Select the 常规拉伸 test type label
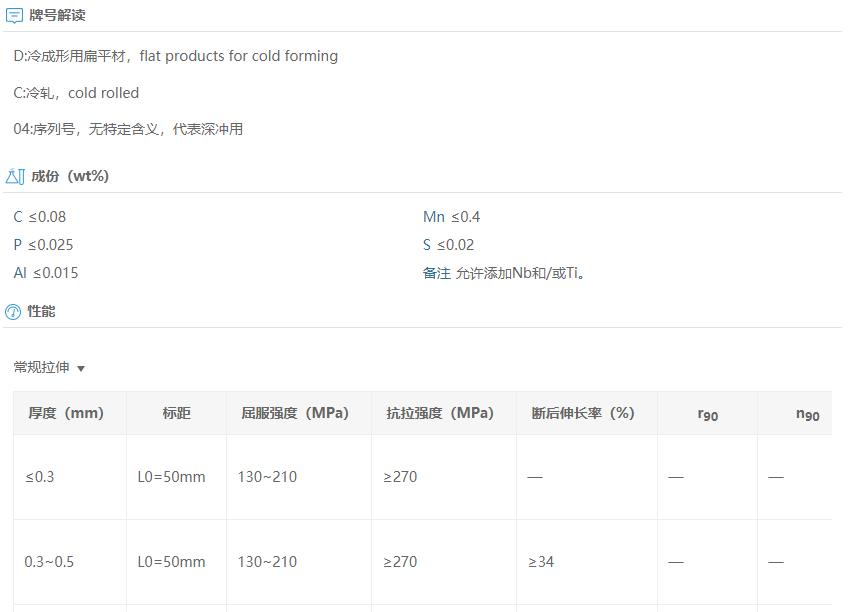Viewport: 864px width, 612px height. [x=41, y=367]
